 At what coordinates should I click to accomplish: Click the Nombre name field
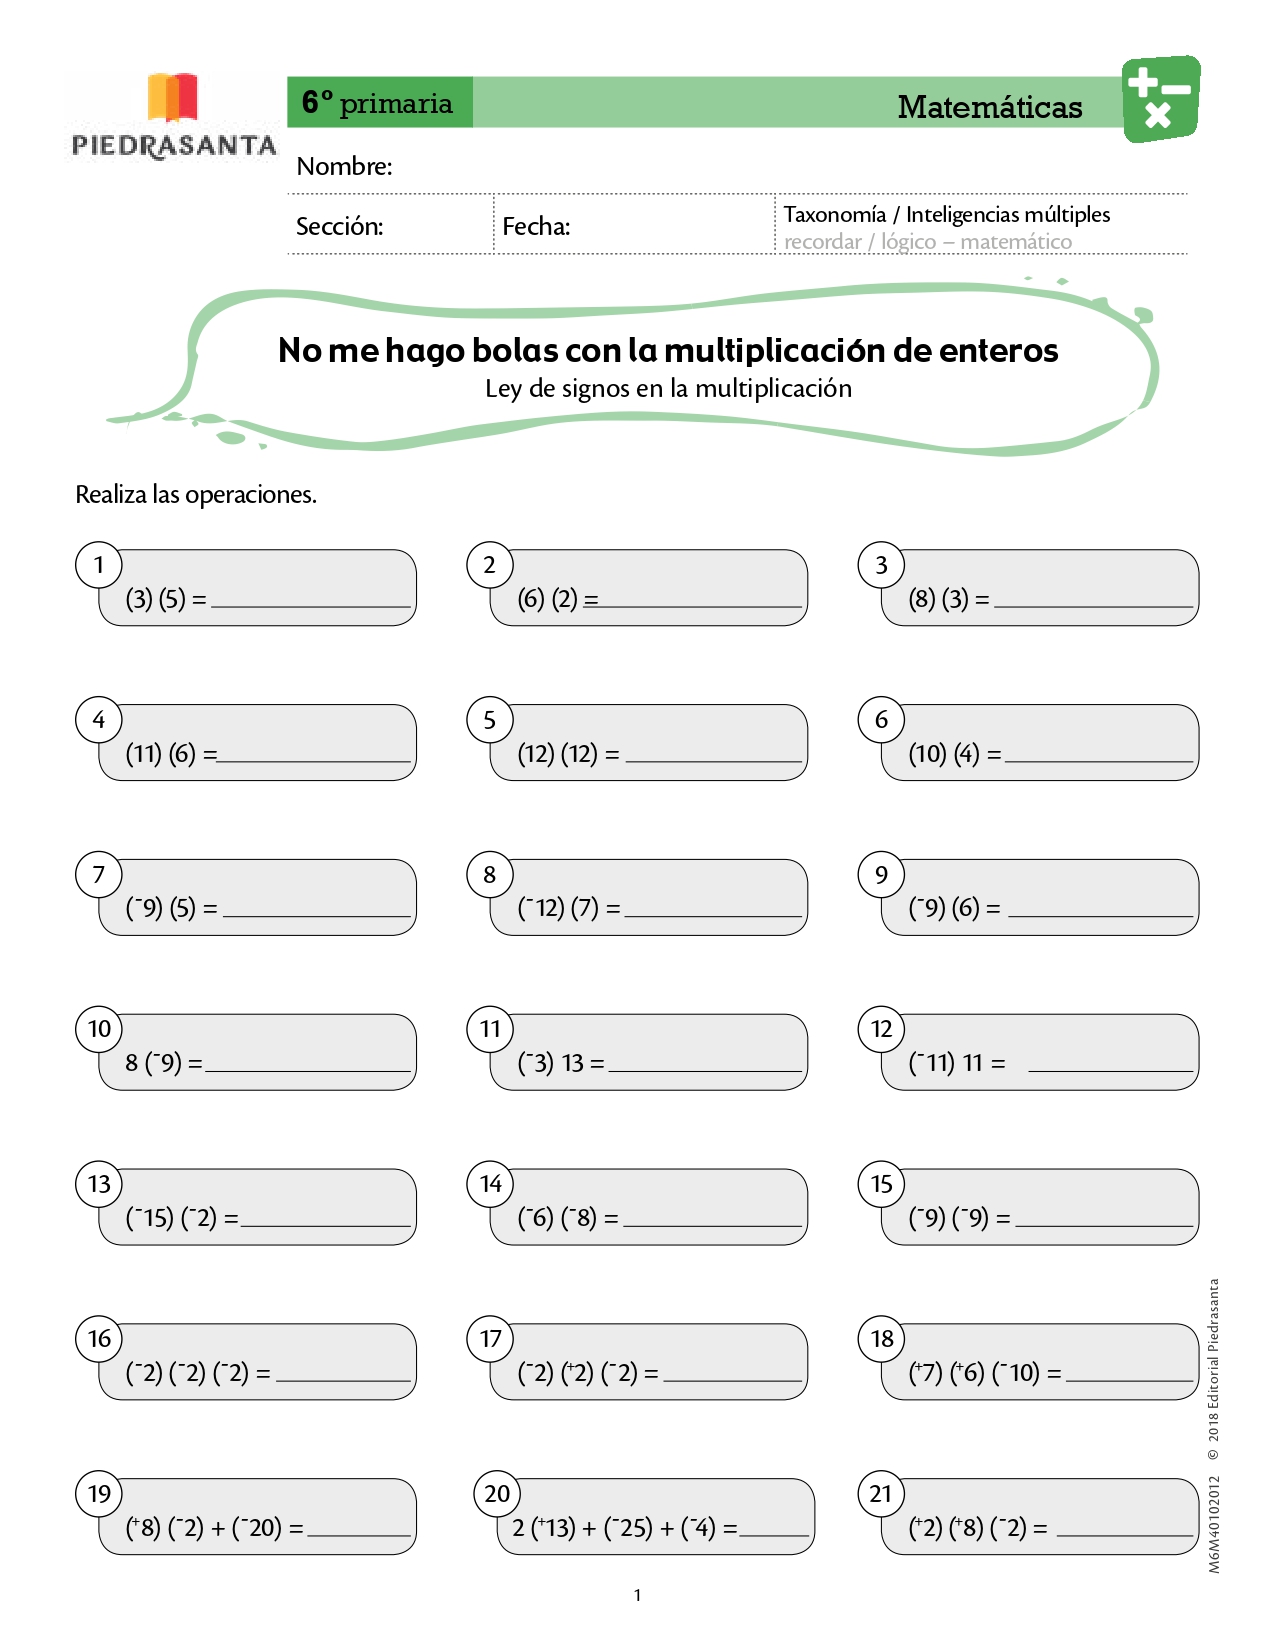pyautogui.click(x=738, y=166)
